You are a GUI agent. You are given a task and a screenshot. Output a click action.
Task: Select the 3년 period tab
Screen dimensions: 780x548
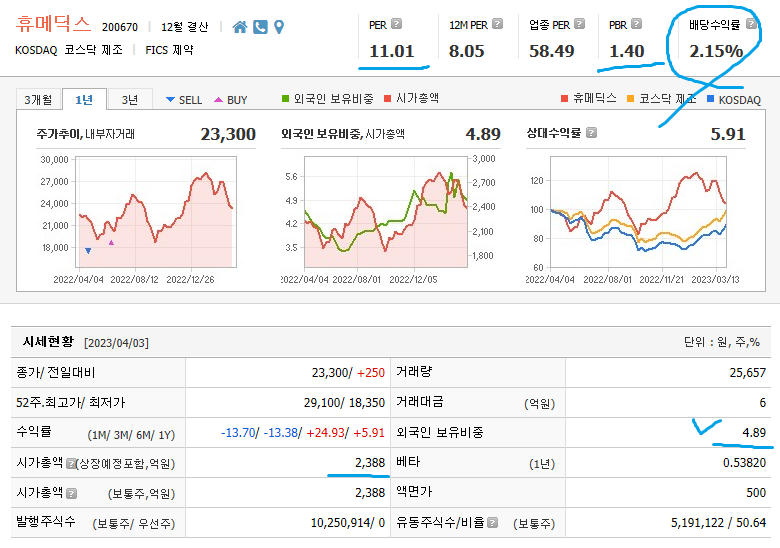130,99
